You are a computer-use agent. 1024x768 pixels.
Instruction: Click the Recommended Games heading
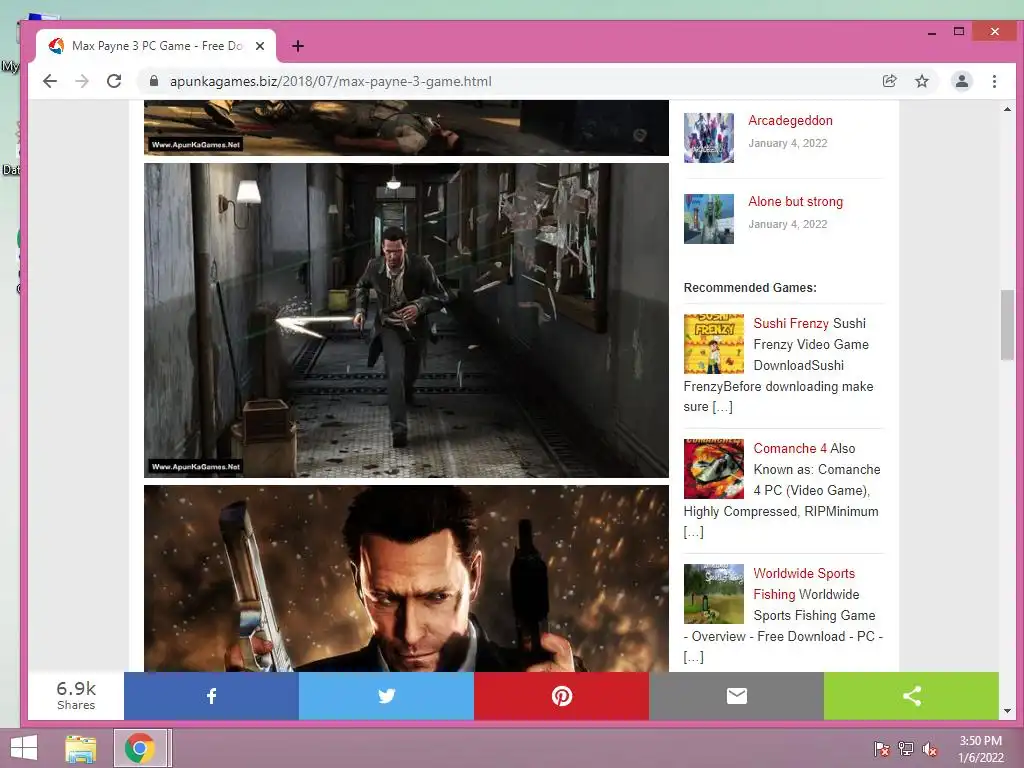coord(750,287)
